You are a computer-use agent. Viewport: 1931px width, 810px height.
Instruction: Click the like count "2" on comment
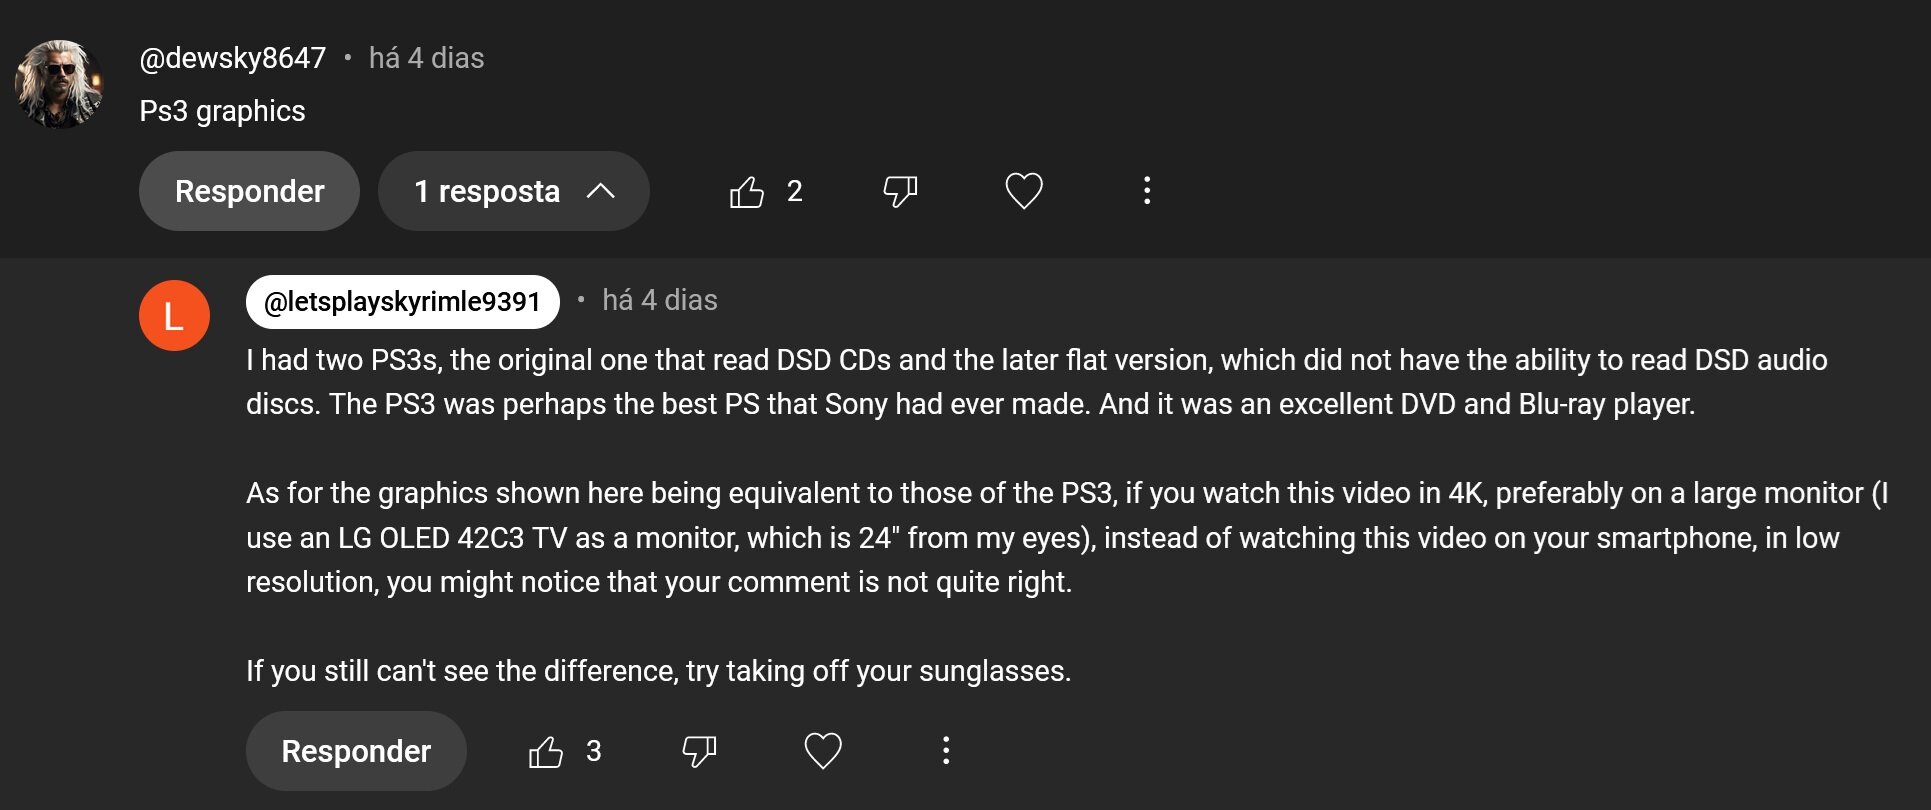click(x=794, y=191)
